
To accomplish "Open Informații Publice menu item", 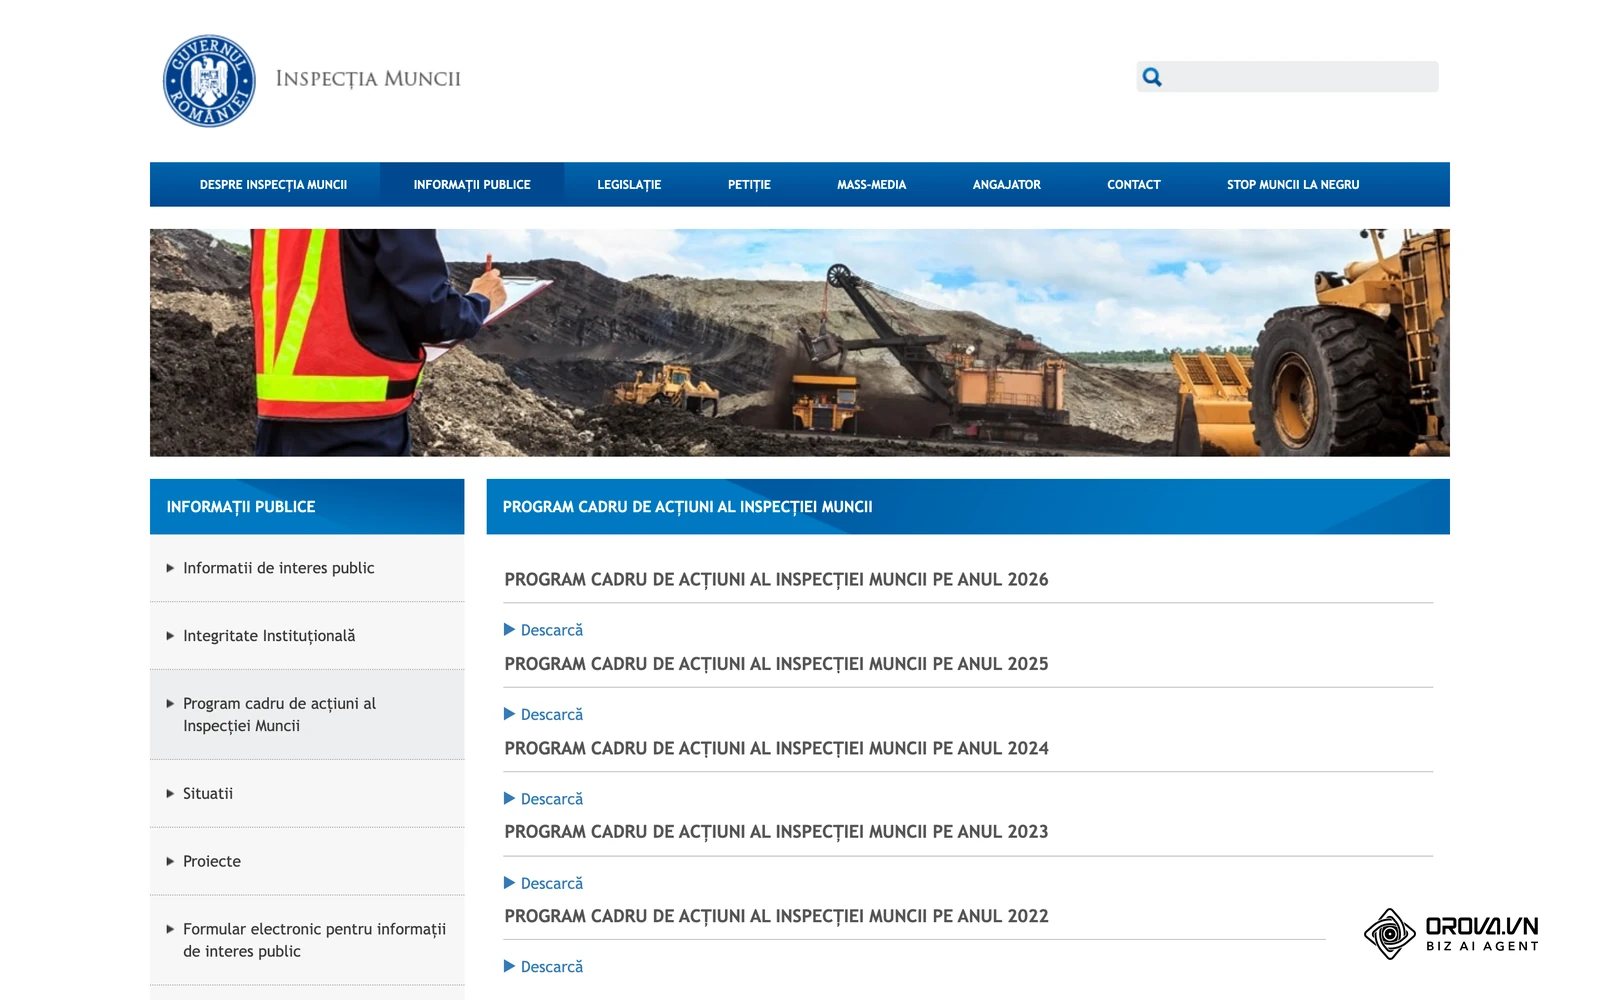I will [472, 185].
